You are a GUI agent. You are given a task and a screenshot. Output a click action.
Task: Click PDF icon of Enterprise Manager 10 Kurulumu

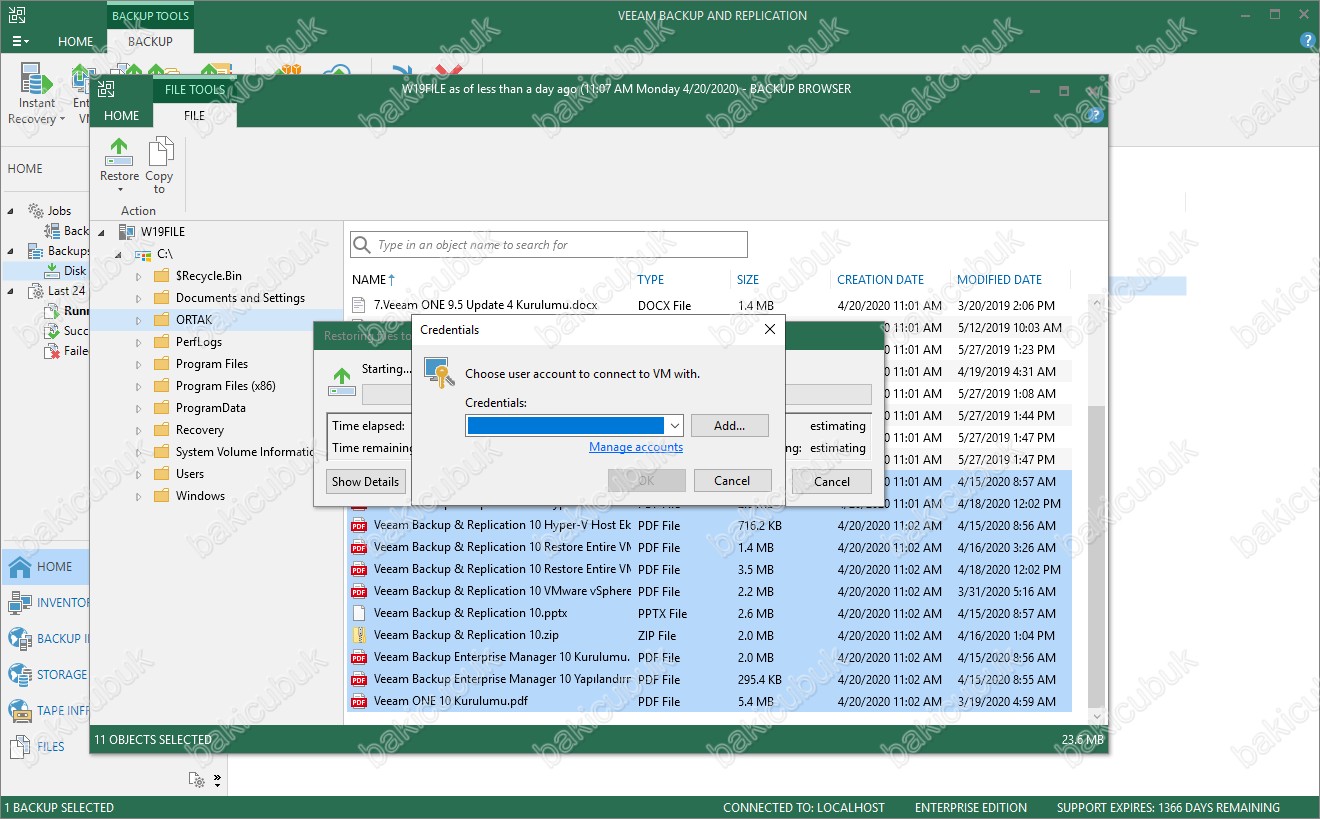coord(360,657)
